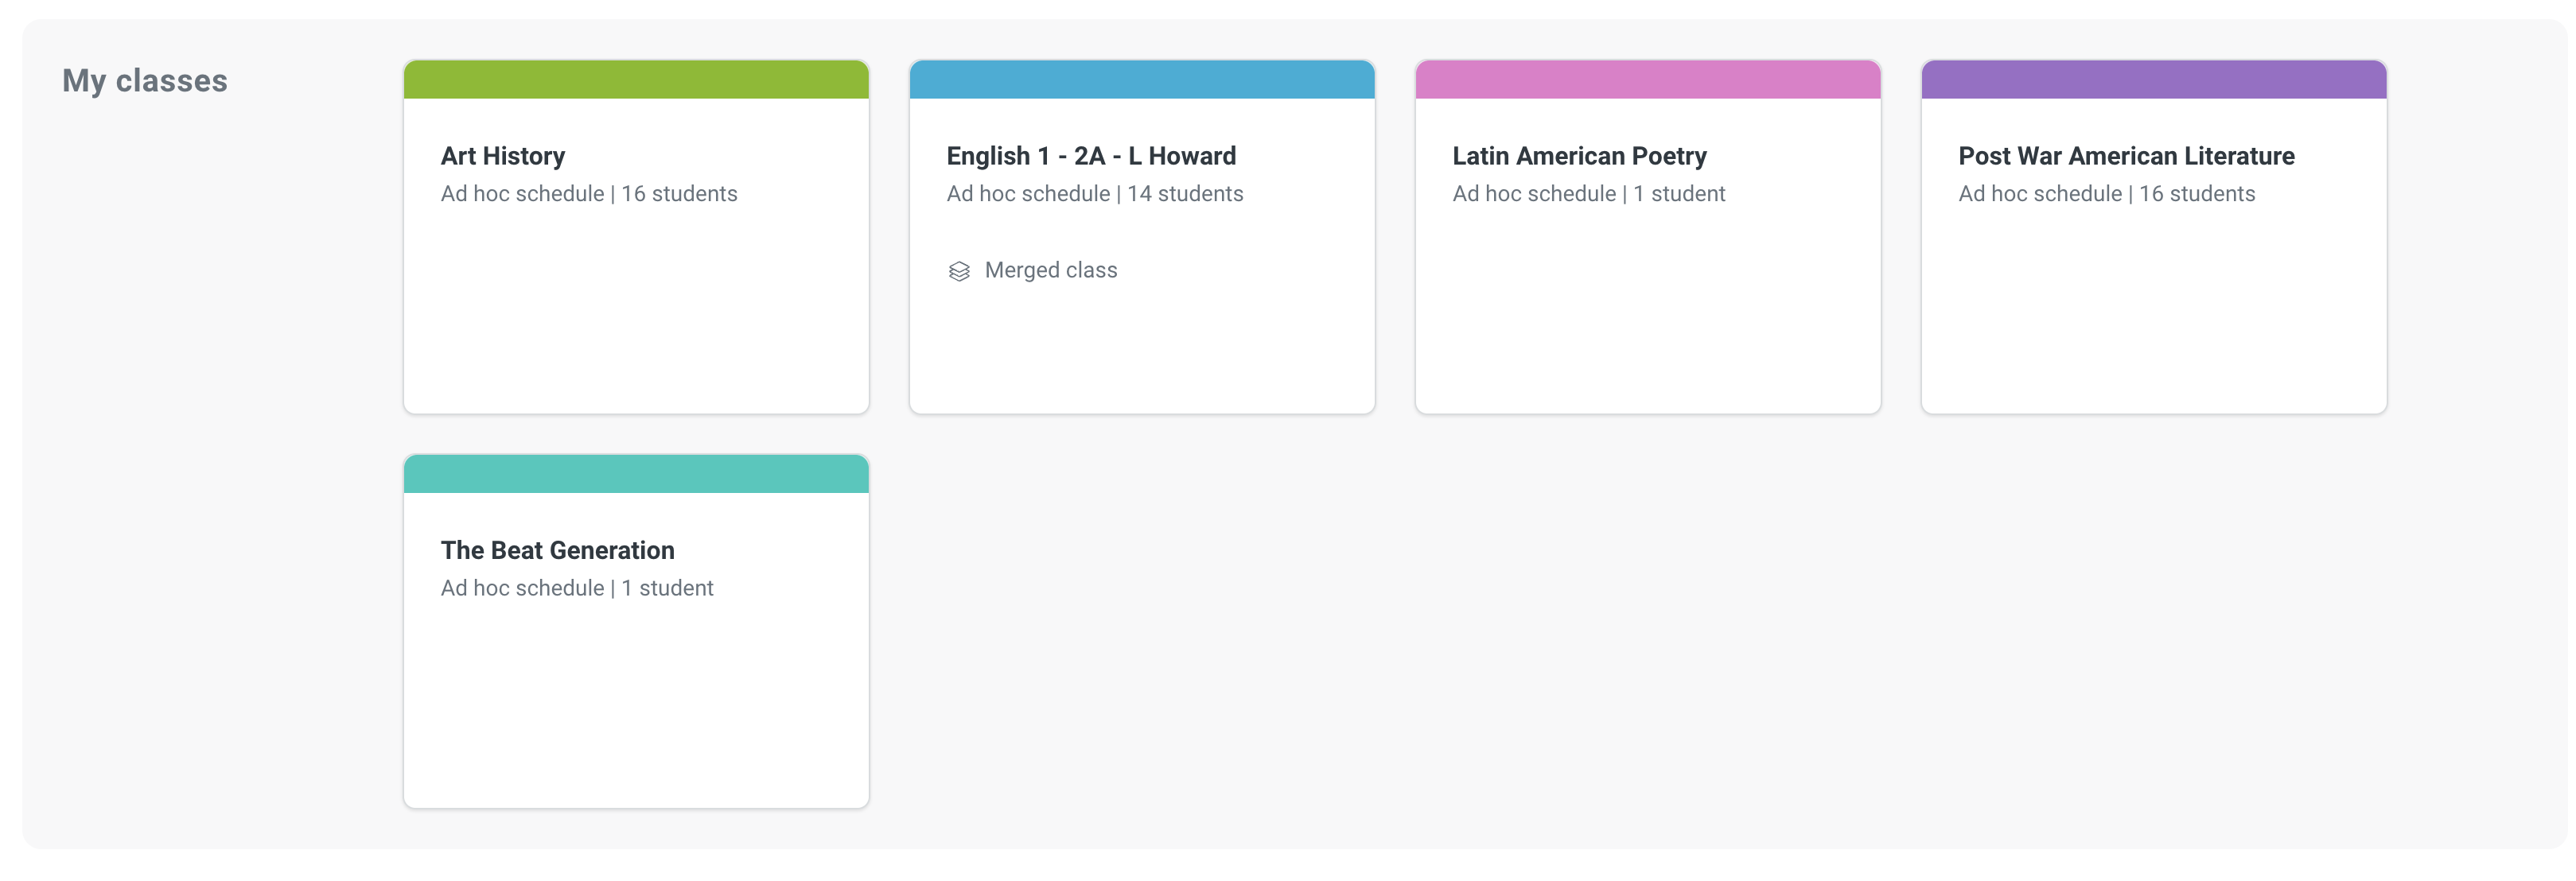The height and width of the screenshot is (881, 2576).
Task: Select the English 1 - 2A - L Howard title
Action: point(1091,156)
